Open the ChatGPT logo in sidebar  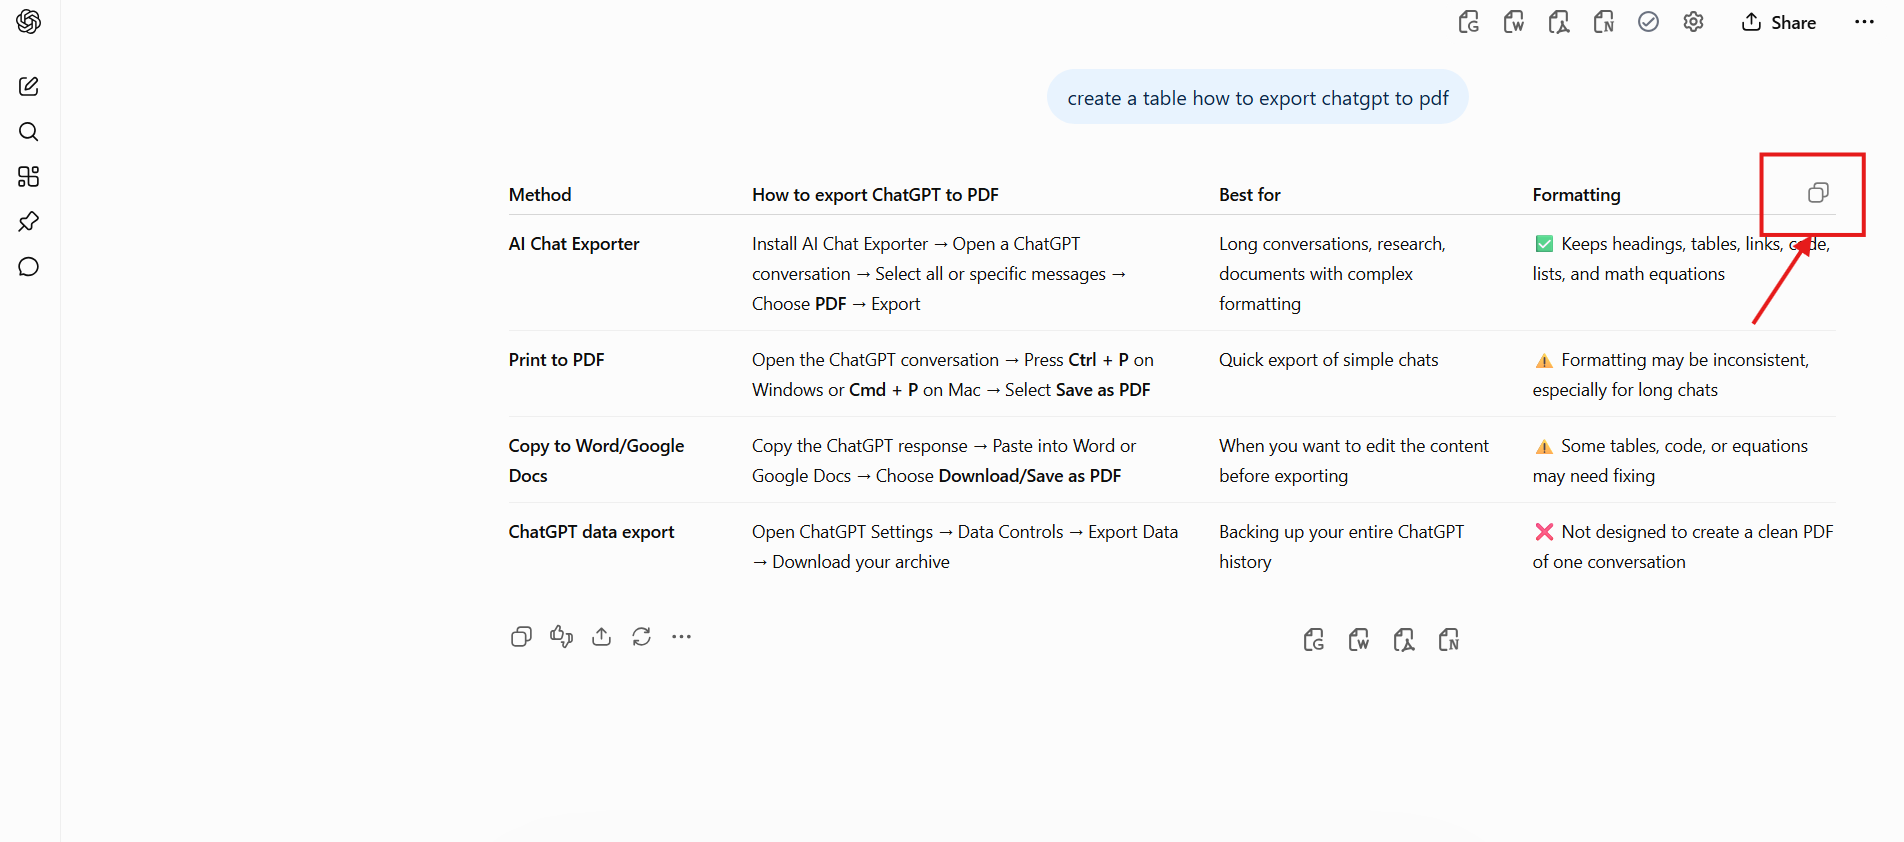(x=29, y=21)
